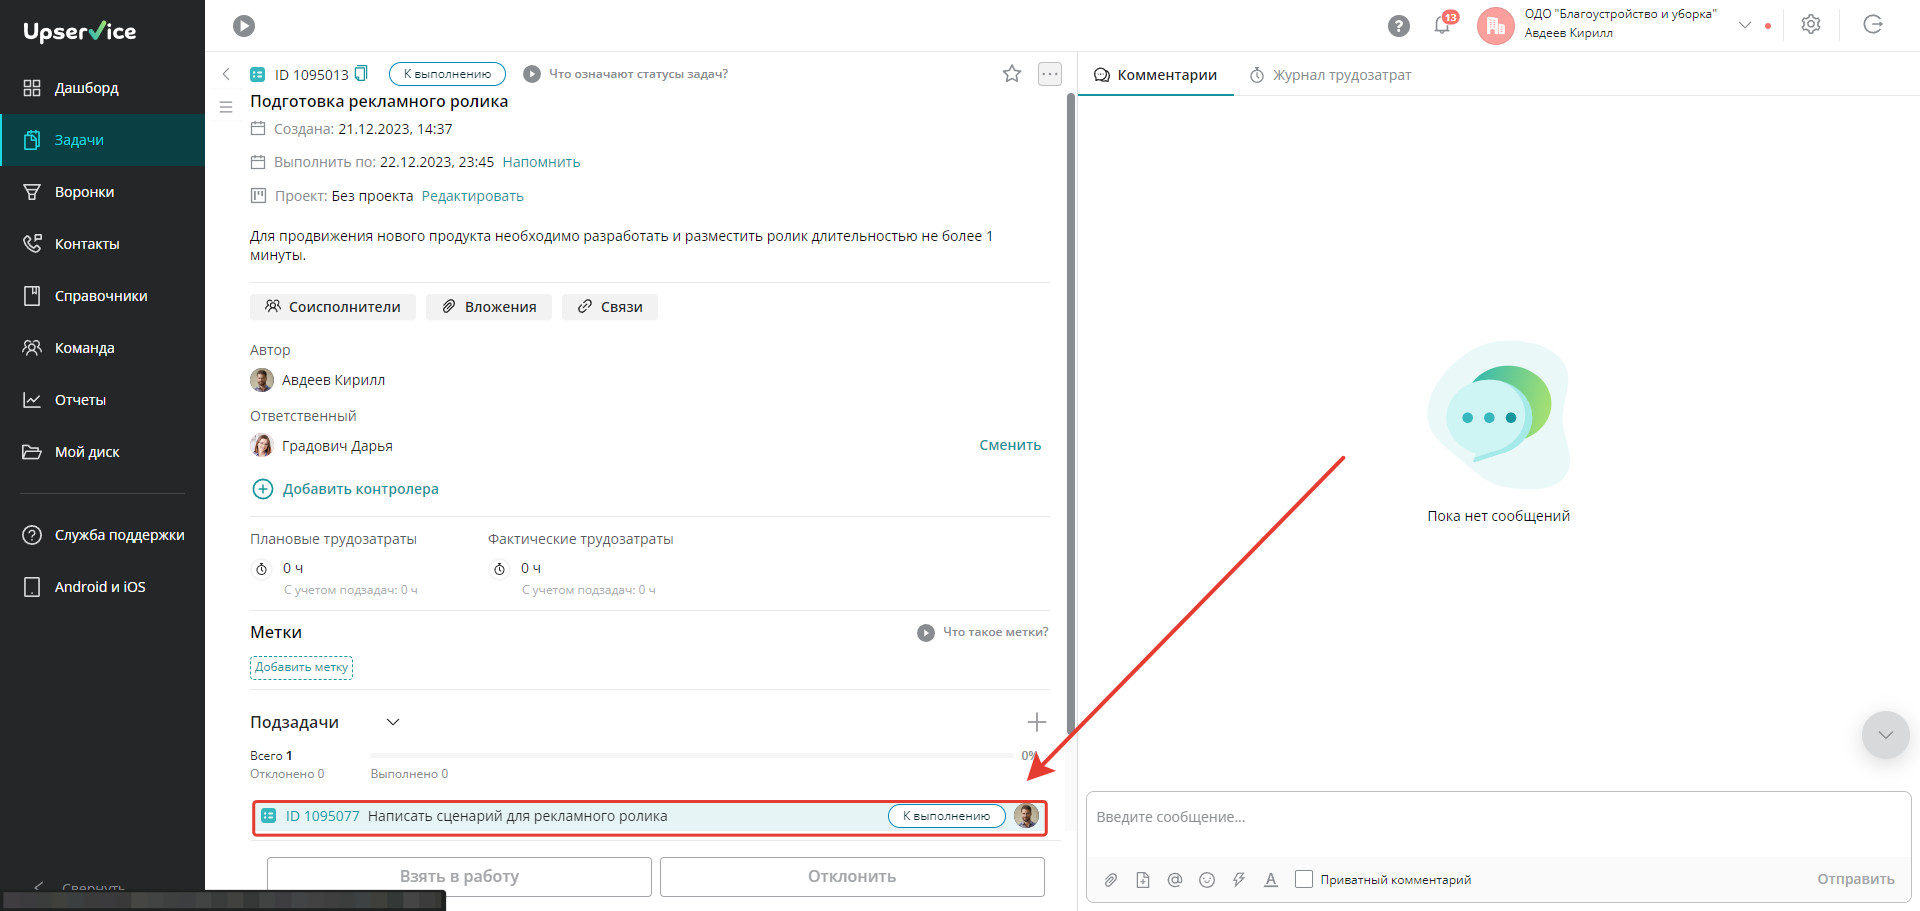Click Сменить responsible link

tap(1010, 445)
